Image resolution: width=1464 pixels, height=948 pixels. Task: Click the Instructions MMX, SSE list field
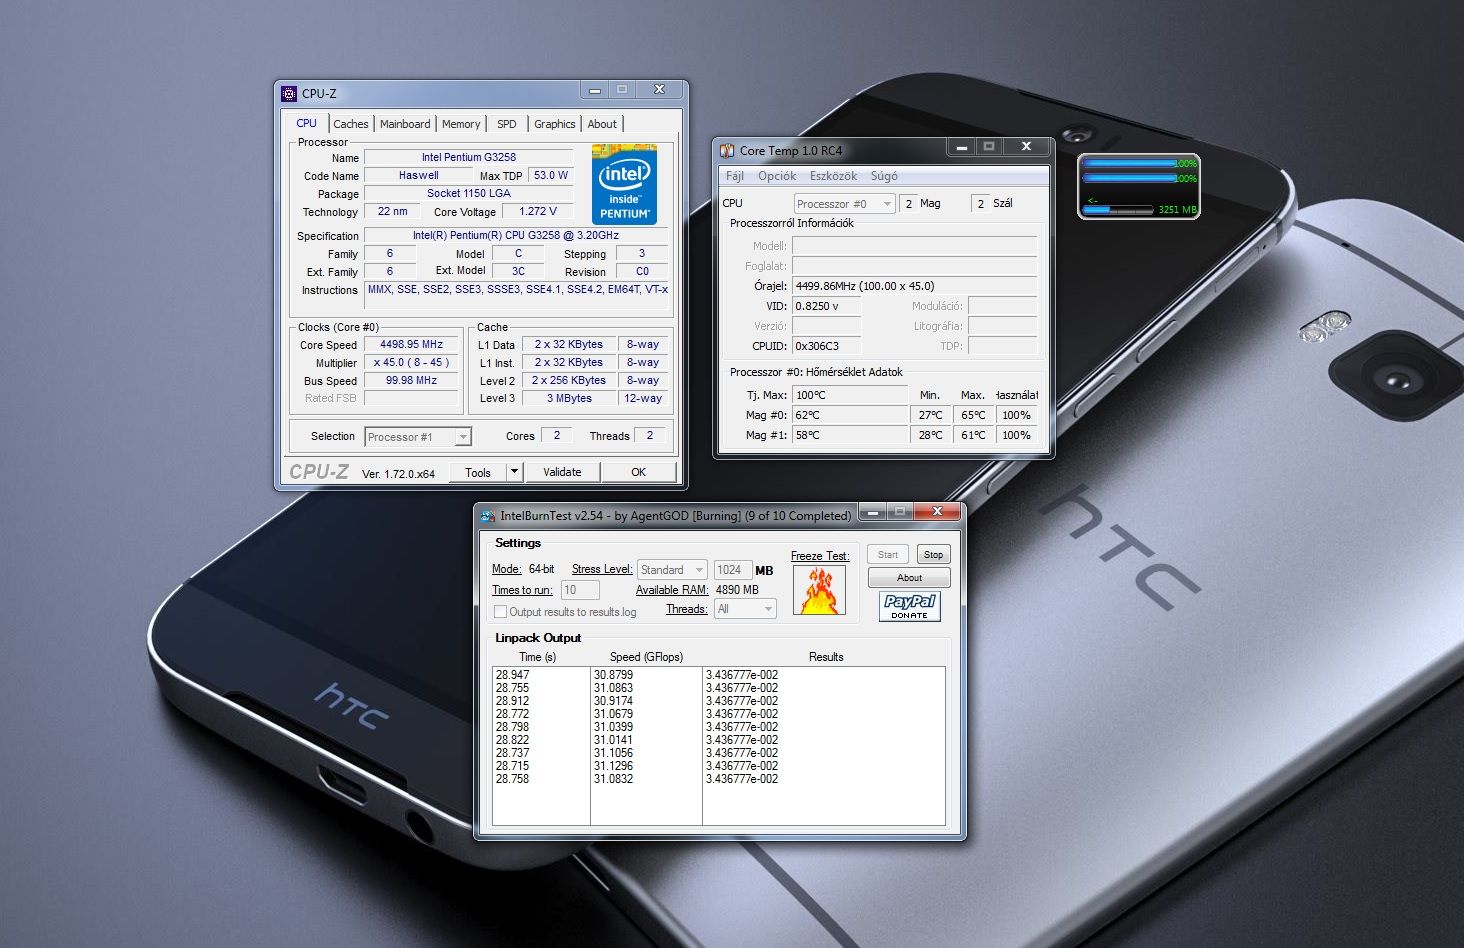(517, 296)
